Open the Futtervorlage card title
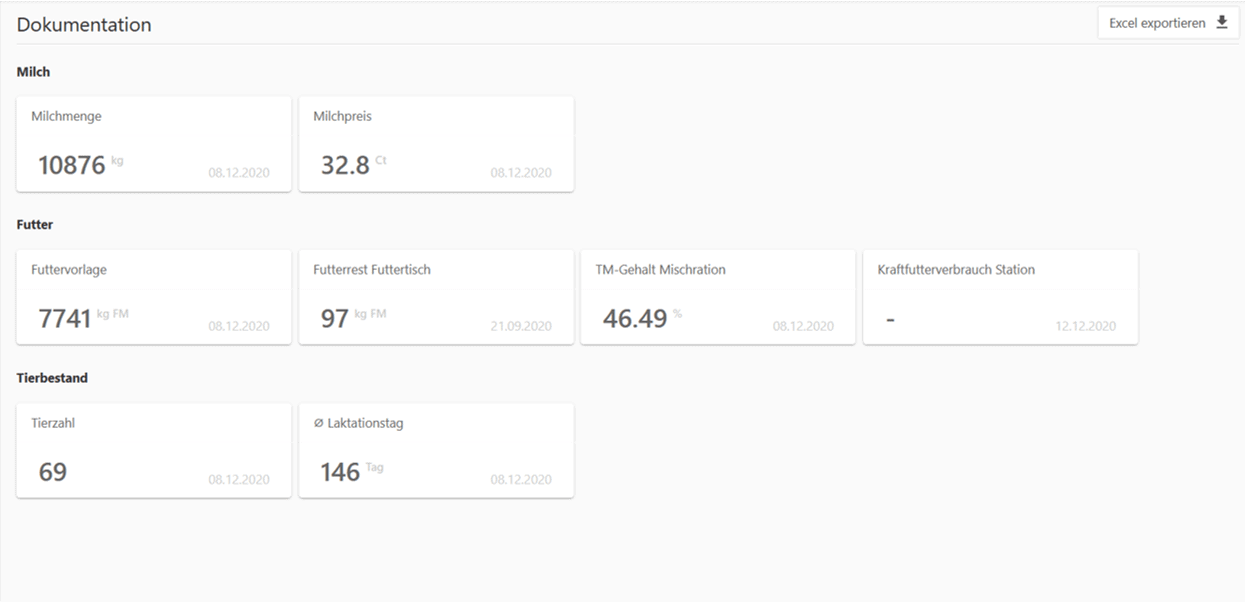The image size is (1245, 602). 69,270
